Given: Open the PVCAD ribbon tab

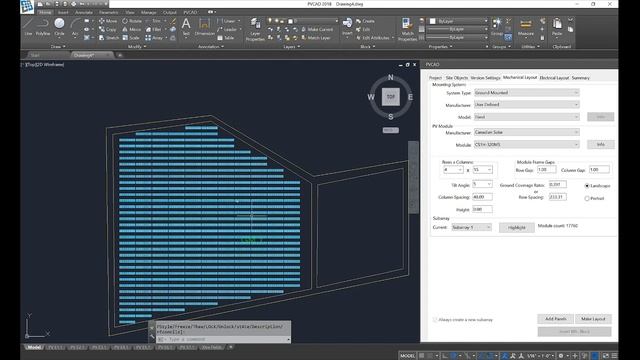Looking at the screenshot, I should (x=190, y=12).
